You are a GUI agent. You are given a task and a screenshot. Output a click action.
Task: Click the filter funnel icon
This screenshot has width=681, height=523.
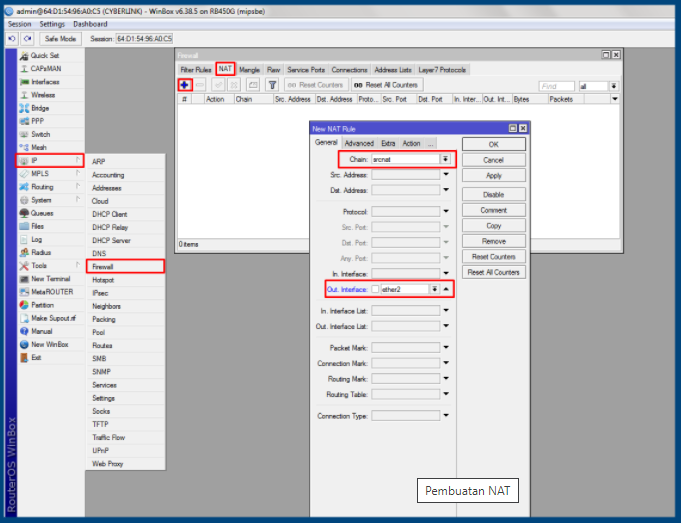[x=272, y=85]
